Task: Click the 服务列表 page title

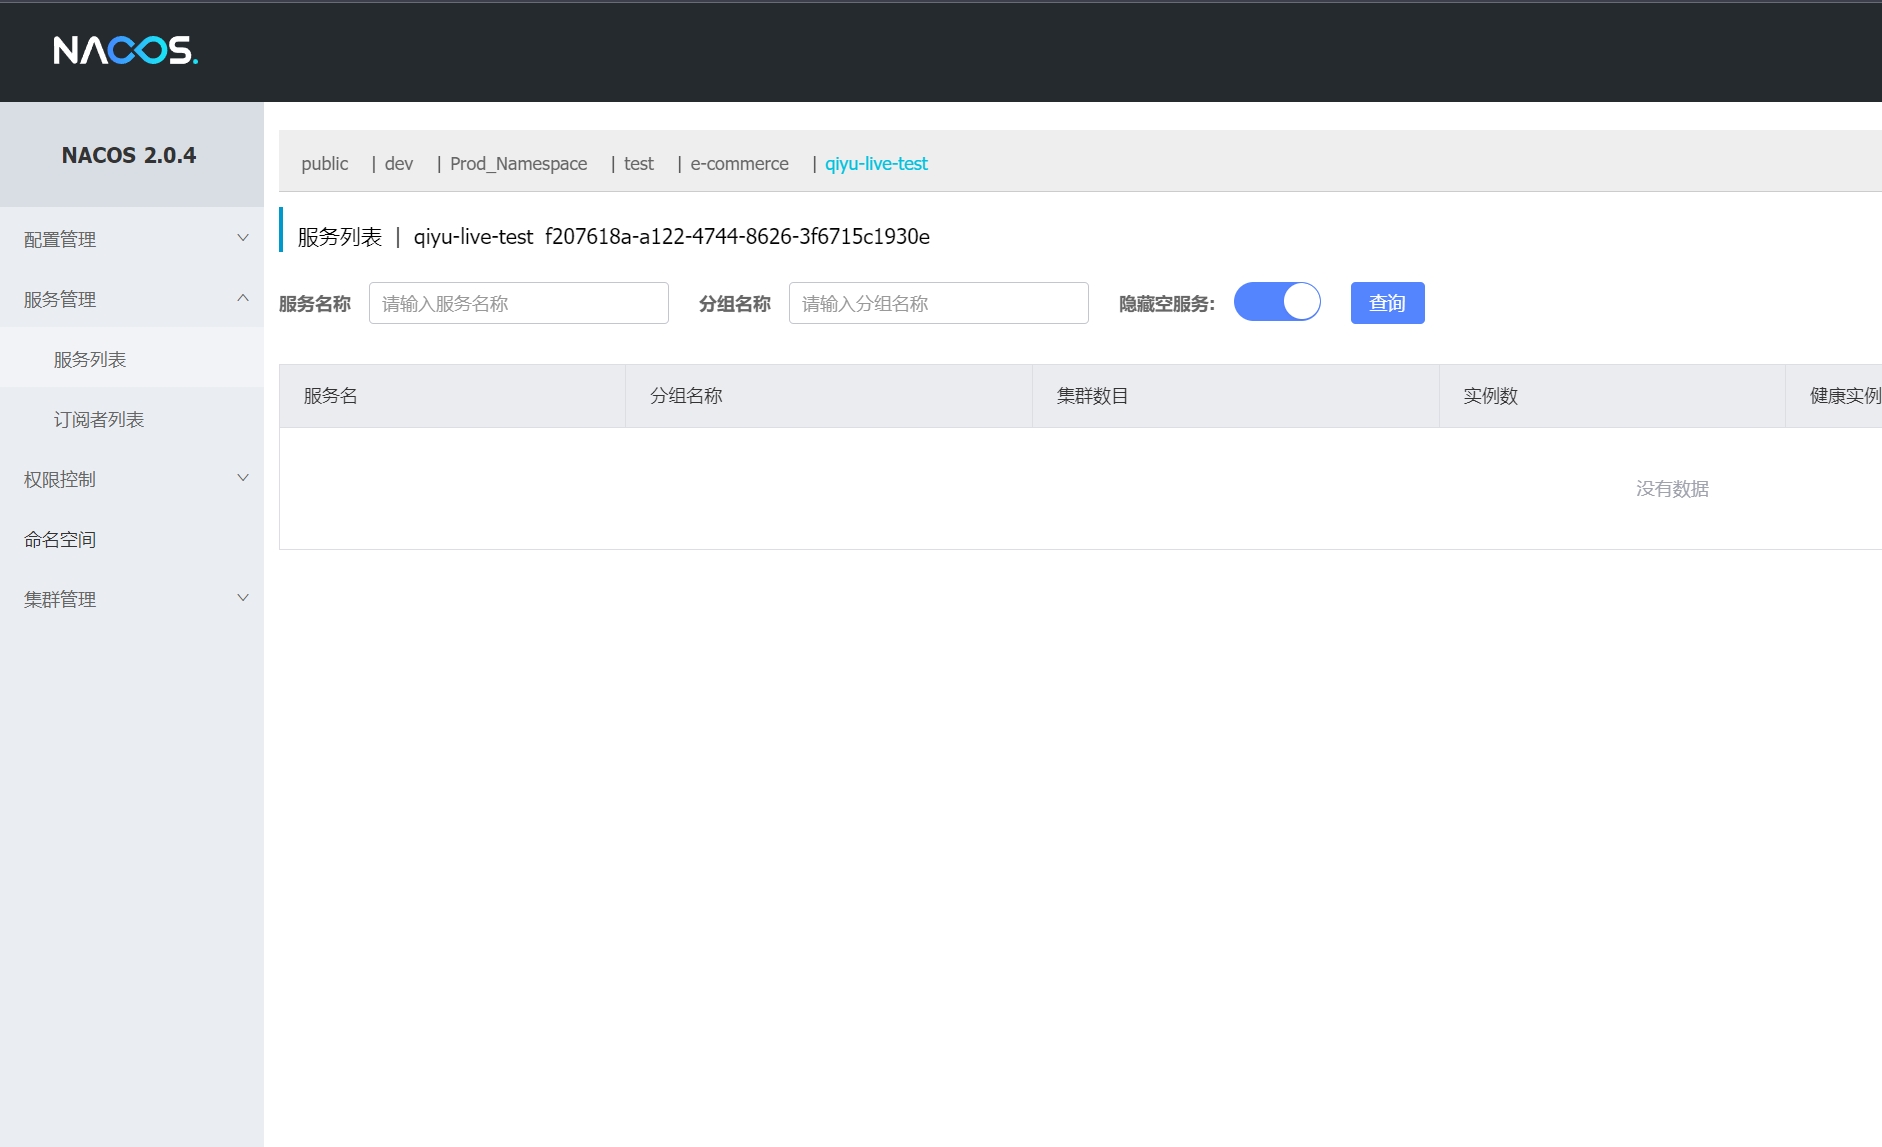Action: (x=340, y=237)
